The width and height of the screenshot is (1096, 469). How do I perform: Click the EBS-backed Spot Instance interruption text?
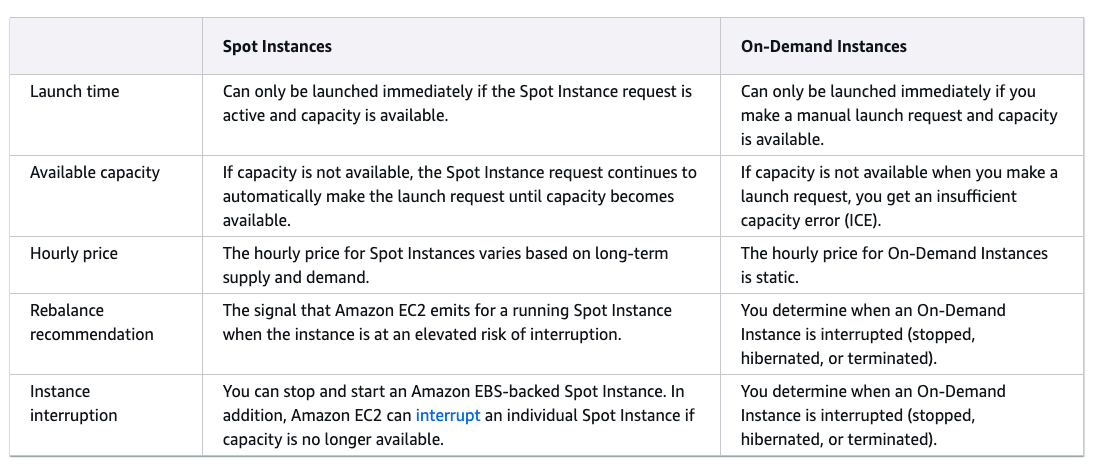click(460, 415)
